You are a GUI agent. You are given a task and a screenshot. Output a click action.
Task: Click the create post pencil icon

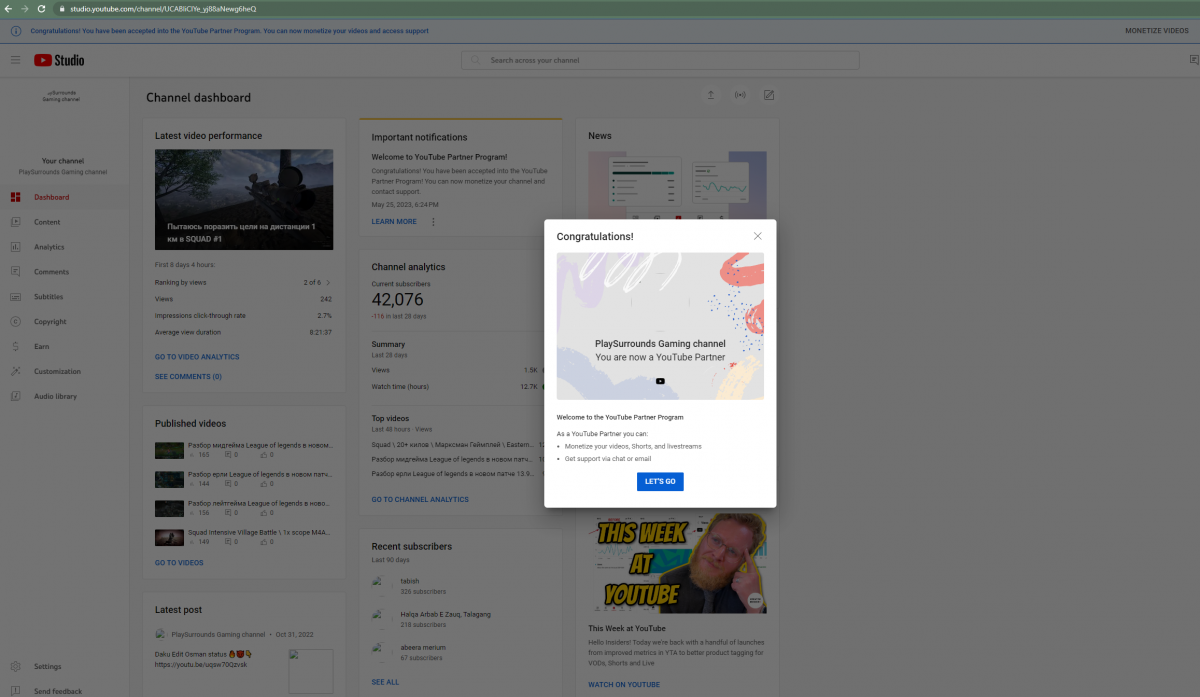point(769,96)
